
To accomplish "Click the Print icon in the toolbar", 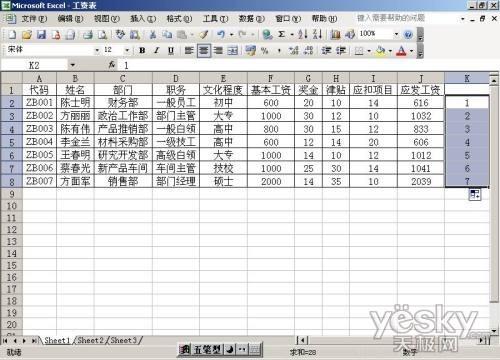I will [x=88, y=34].
